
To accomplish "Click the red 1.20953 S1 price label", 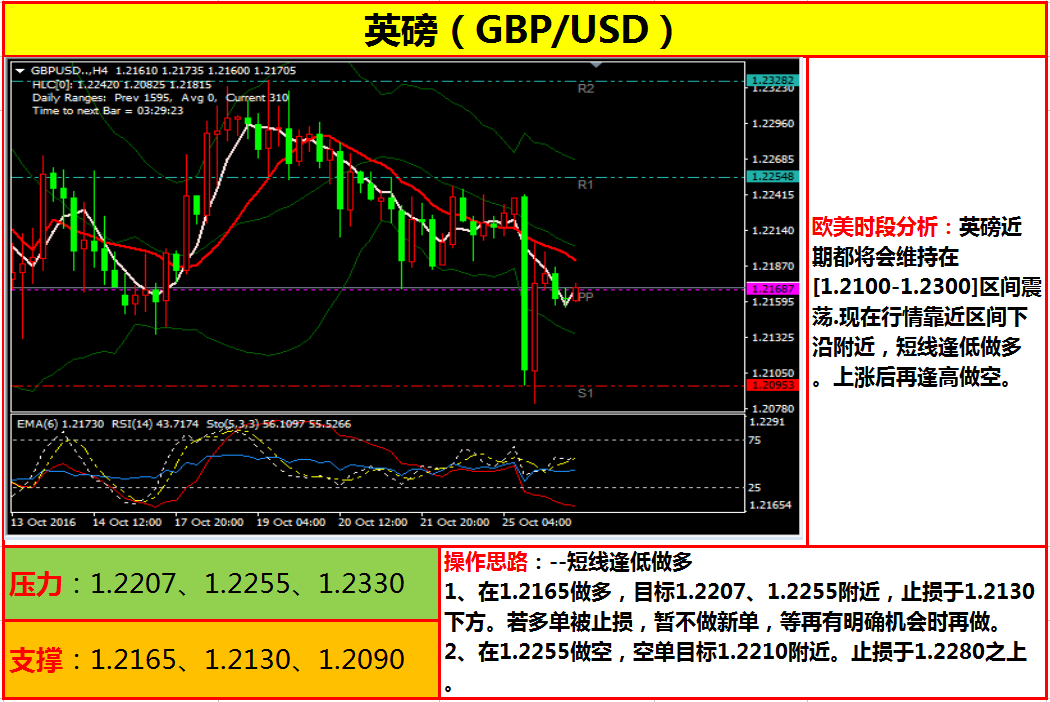I will pos(772,385).
